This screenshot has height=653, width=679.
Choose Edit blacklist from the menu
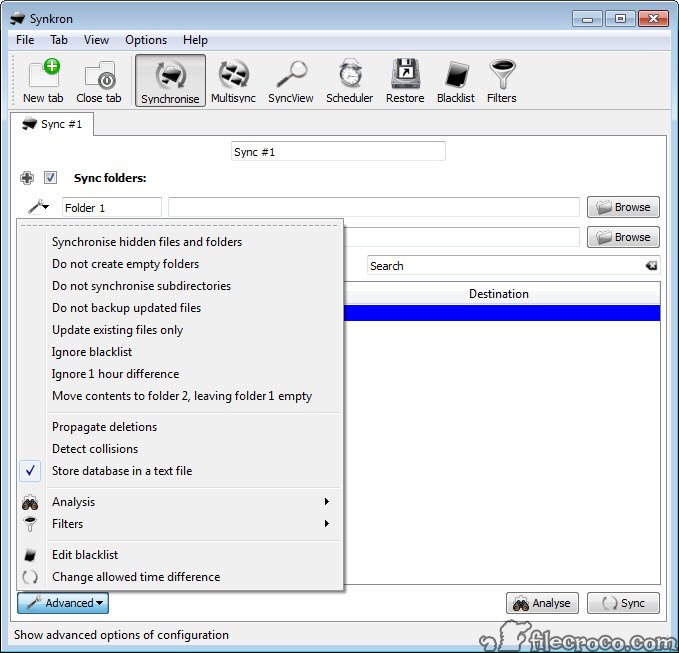(x=180, y=555)
